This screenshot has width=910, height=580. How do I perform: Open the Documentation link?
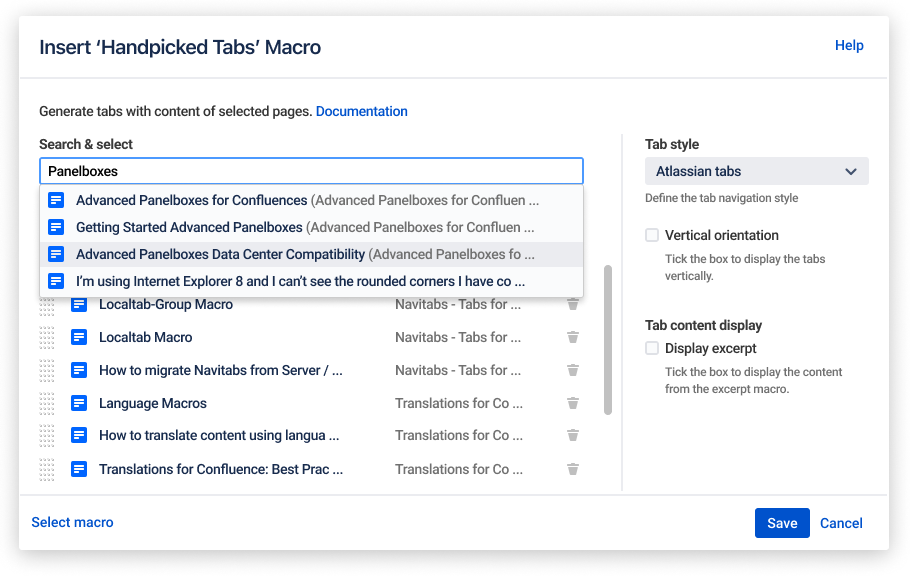point(361,111)
